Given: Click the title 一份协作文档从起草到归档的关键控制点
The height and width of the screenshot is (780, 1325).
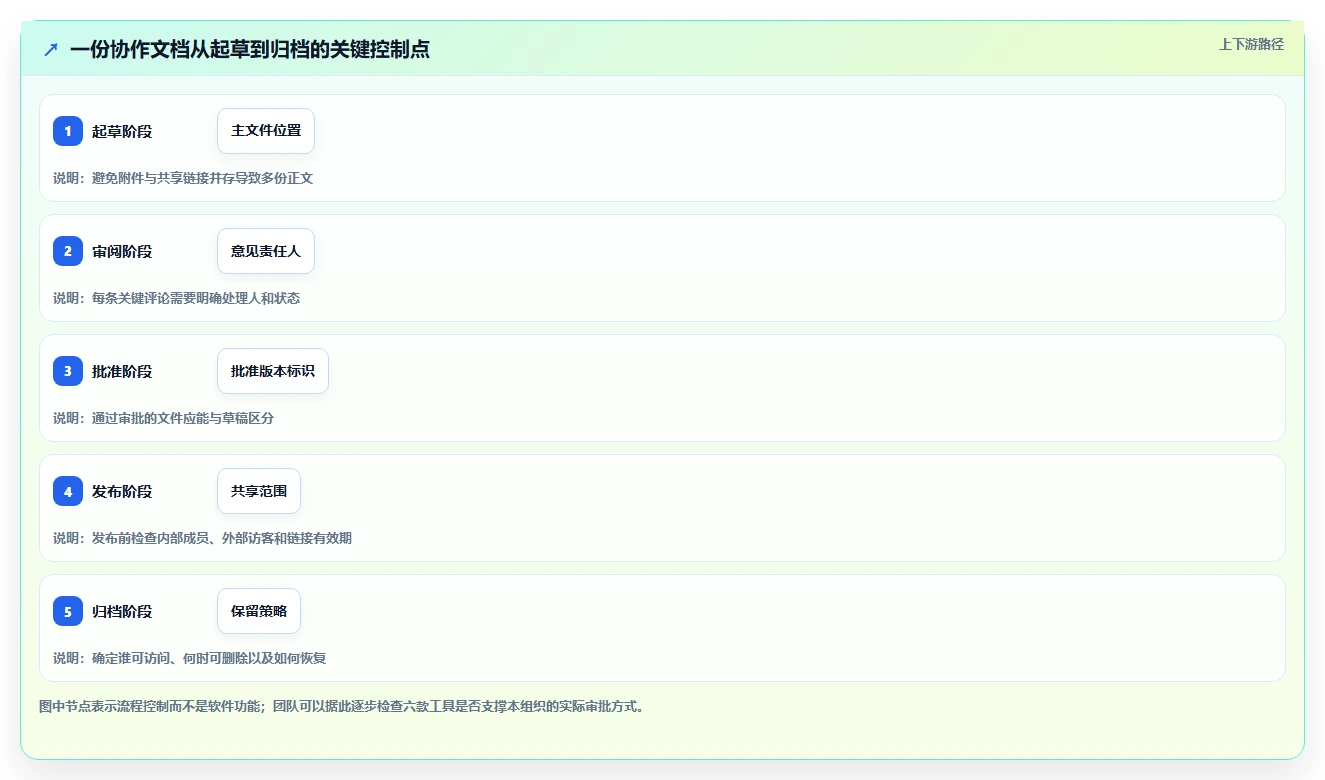Looking at the screenshot, I should (x=250, y=49).
